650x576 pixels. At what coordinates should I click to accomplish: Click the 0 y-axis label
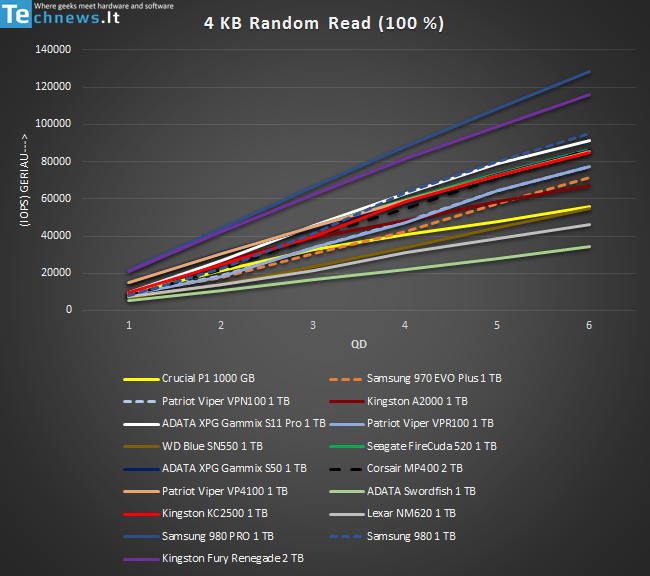(x=69, y=309)
